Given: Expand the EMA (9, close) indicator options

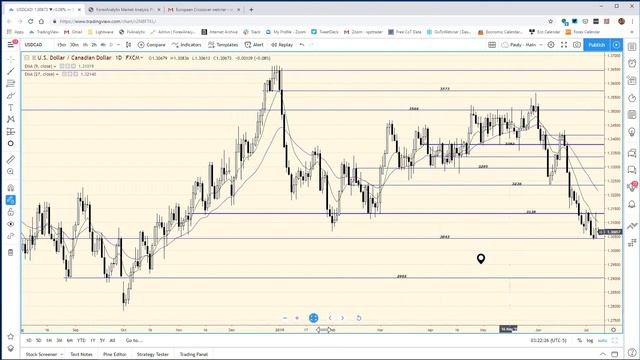Looking at the screenshot, I should point(55,66).
